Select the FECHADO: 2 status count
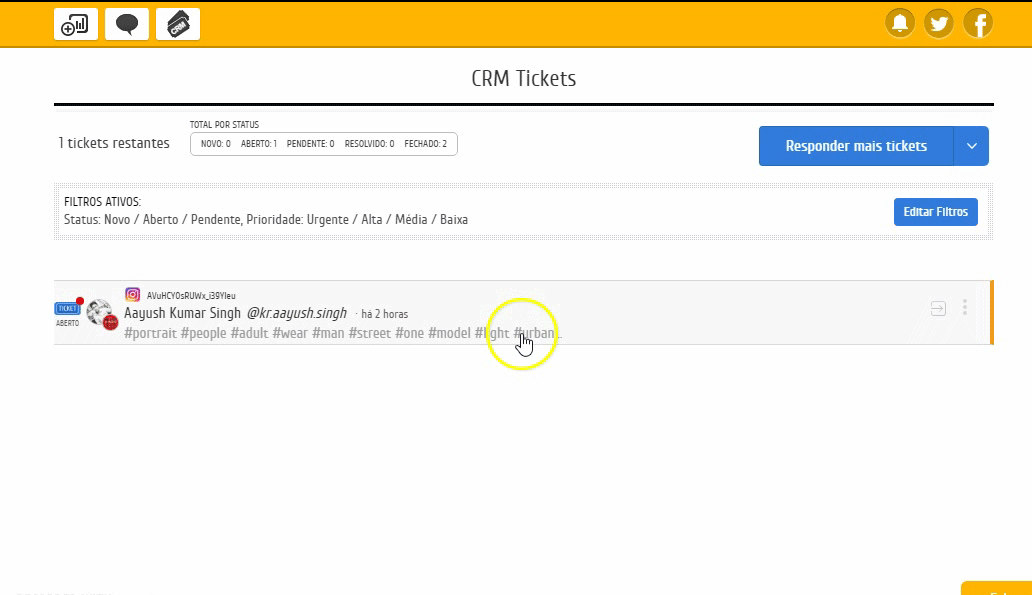 tap(426, 144)
